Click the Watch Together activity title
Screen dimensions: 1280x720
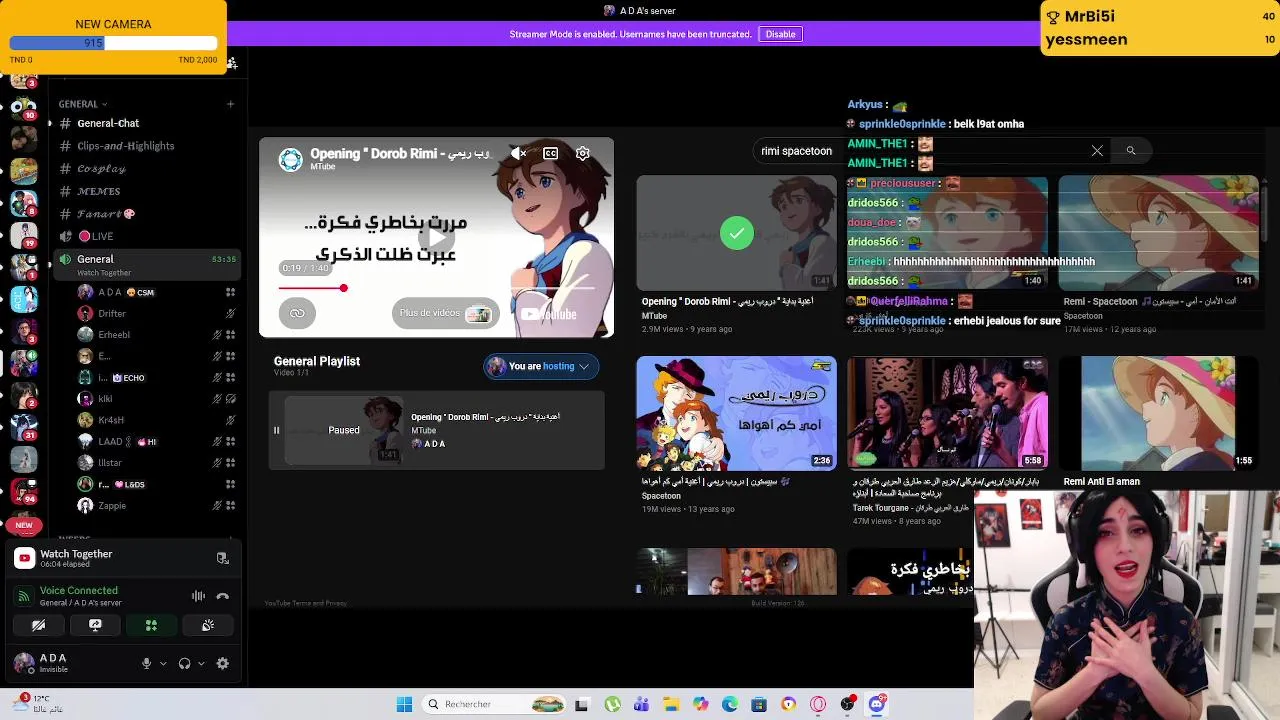point(76,554)
